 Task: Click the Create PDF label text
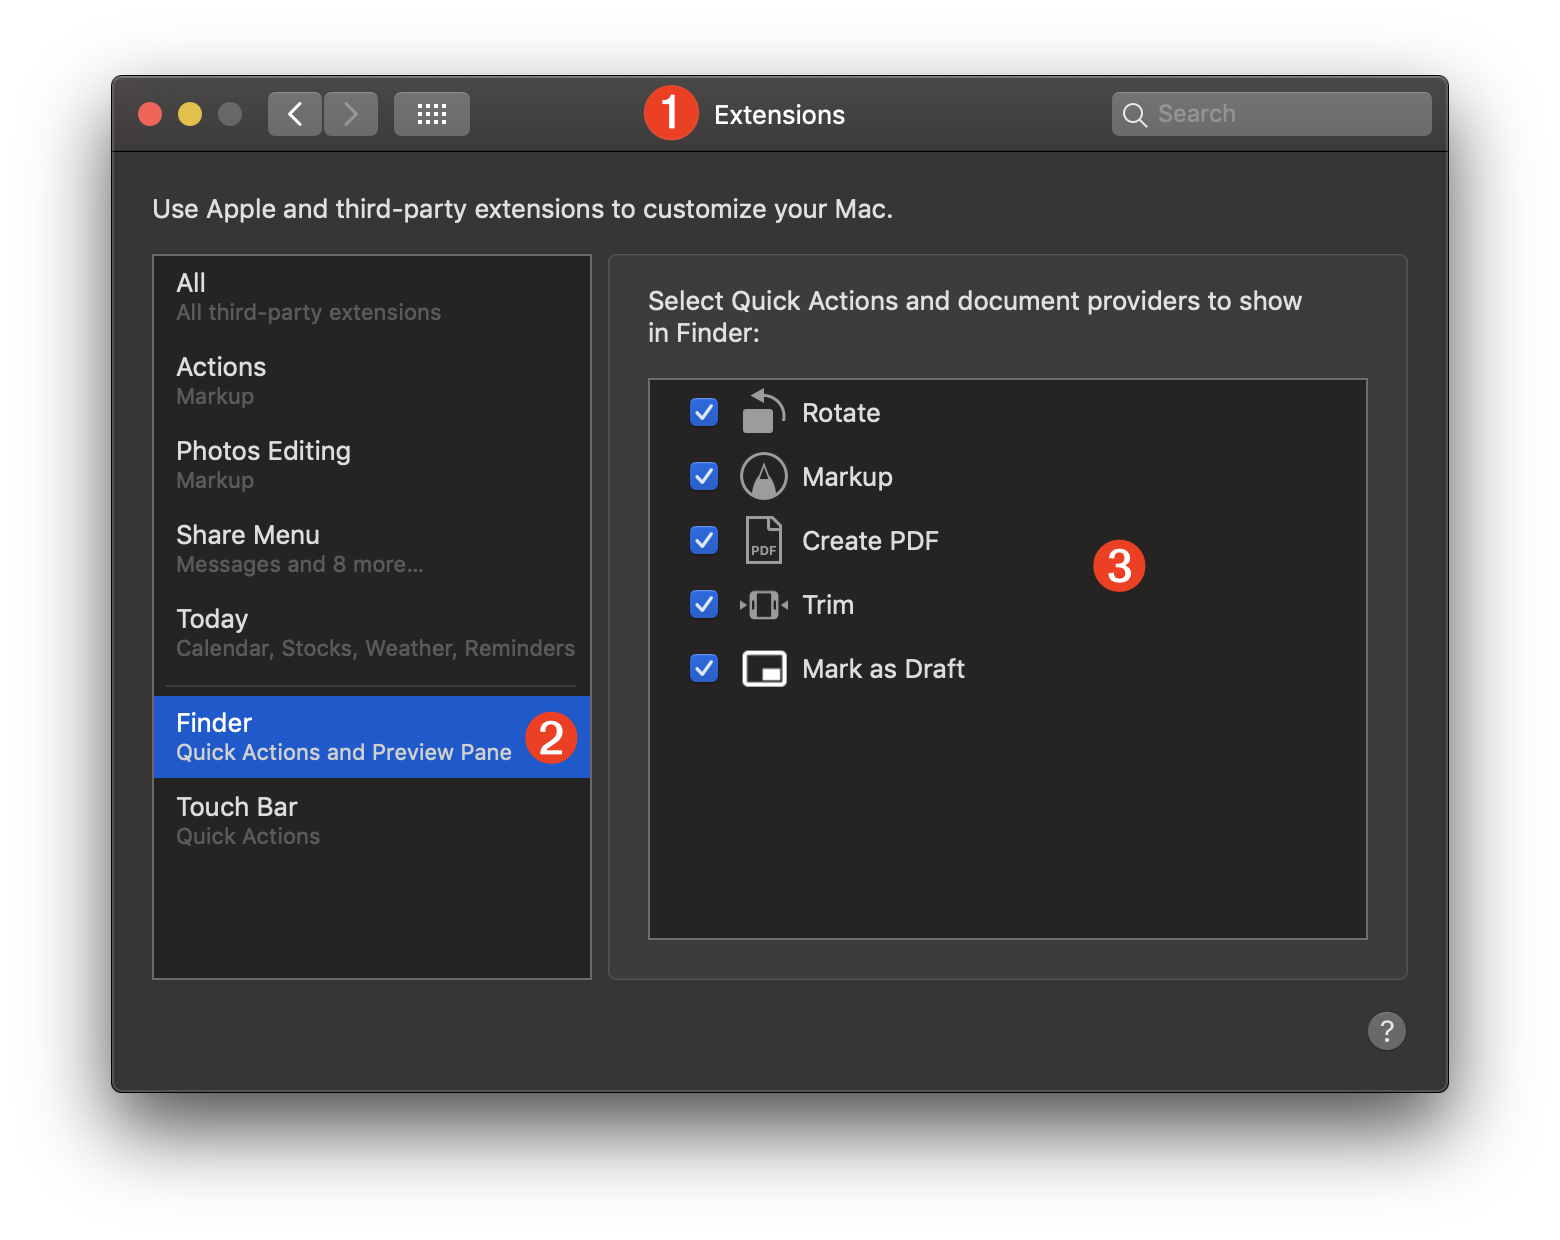870,541
